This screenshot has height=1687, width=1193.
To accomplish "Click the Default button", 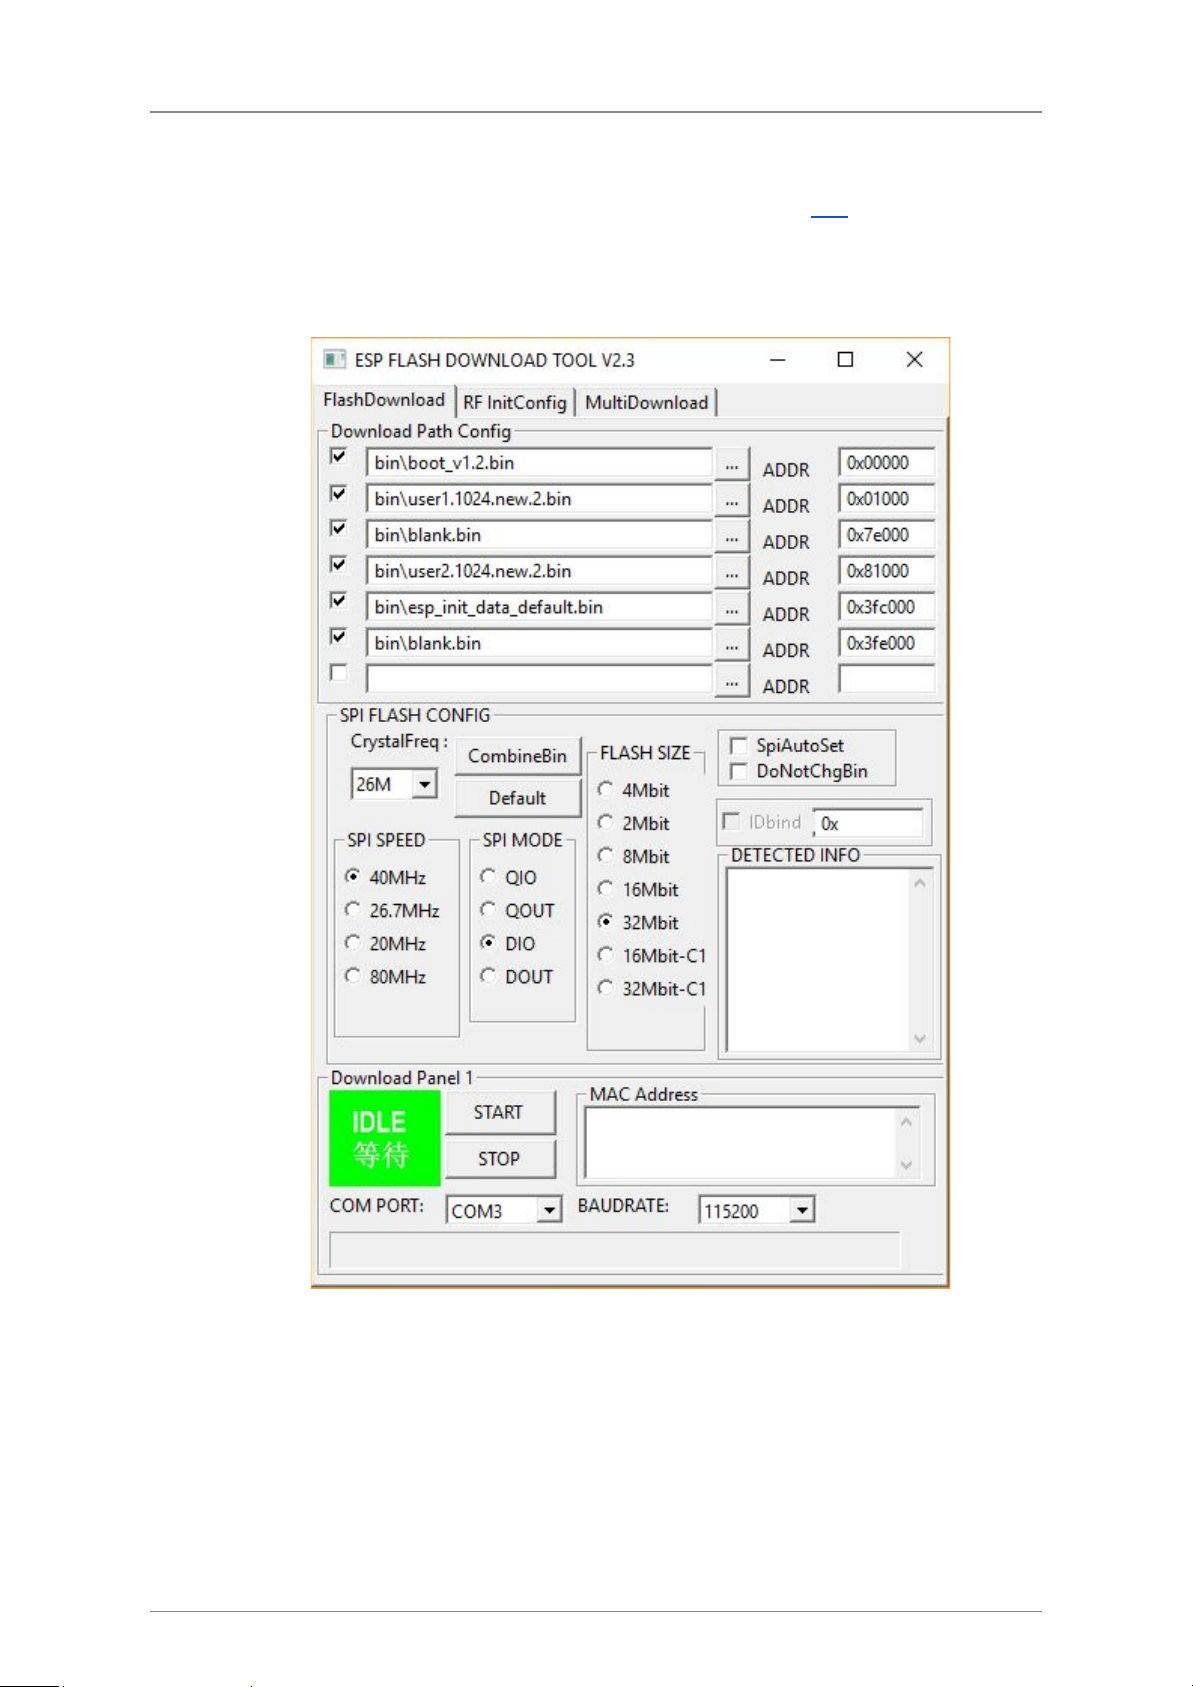I will pyautogui.click(x=517, y=798).
